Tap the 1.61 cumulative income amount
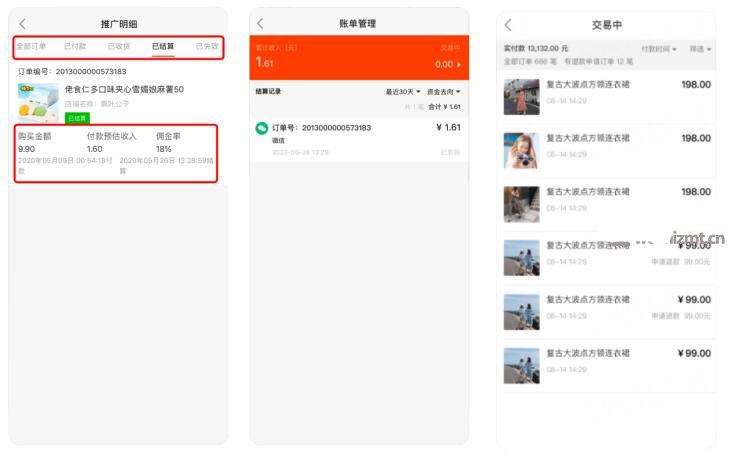This screenshot has height=454, width=731. click(265, 64)
